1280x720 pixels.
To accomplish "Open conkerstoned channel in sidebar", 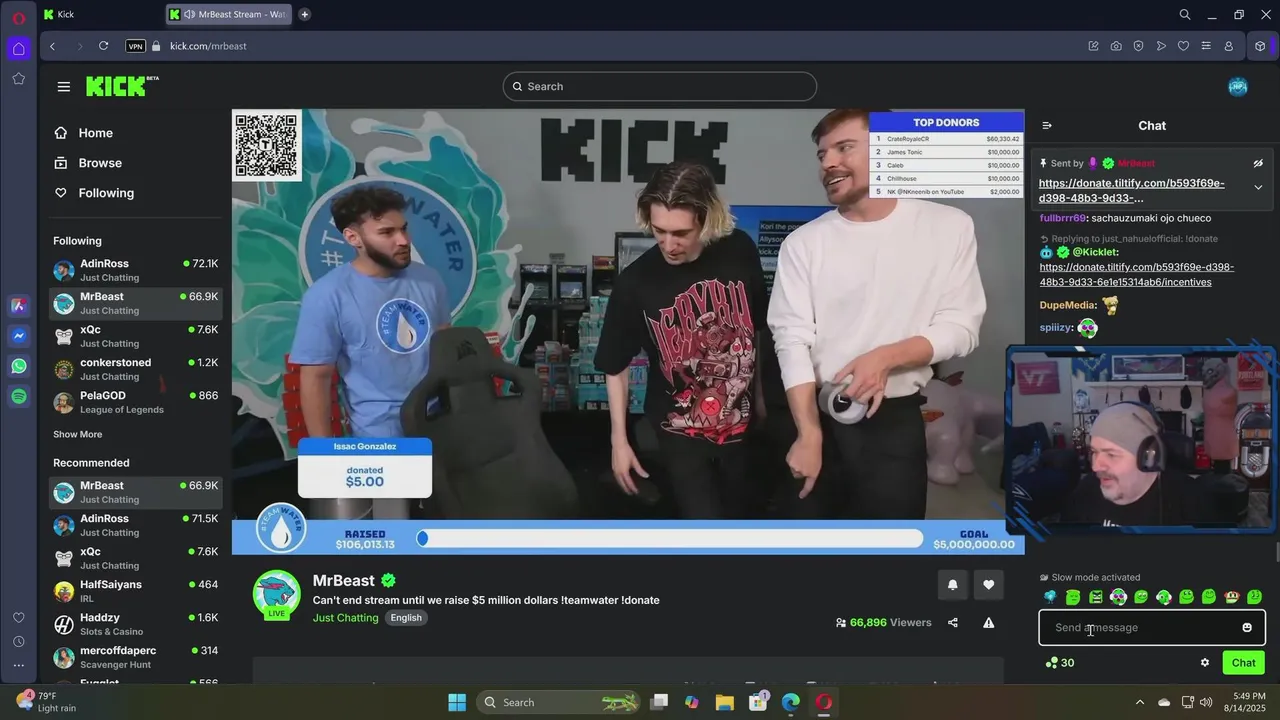I will [136, 370].
